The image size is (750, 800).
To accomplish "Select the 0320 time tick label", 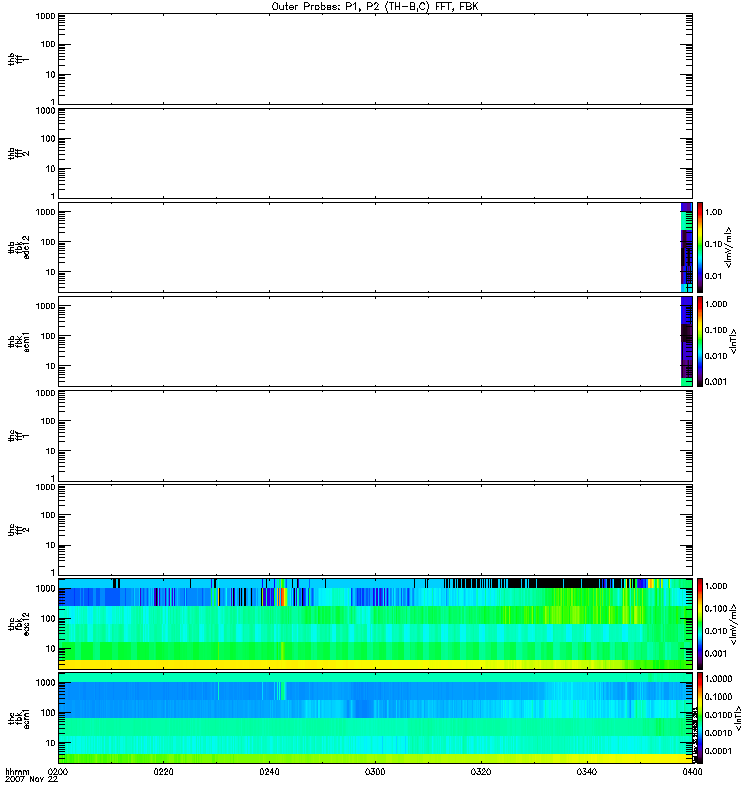I will pyautogui.click(x=481, y=772).
